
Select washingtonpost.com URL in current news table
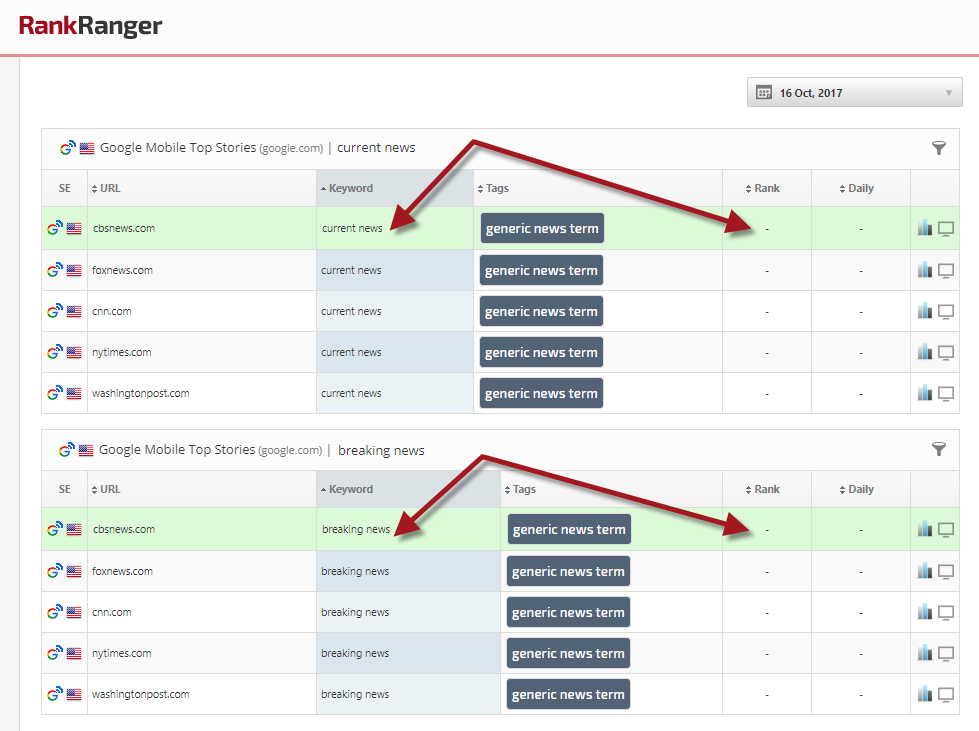point(140,393)
